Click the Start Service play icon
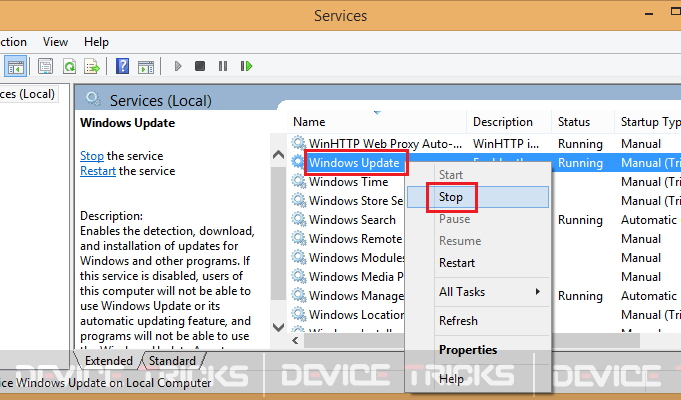681x400 pixels. coord(178,66)
